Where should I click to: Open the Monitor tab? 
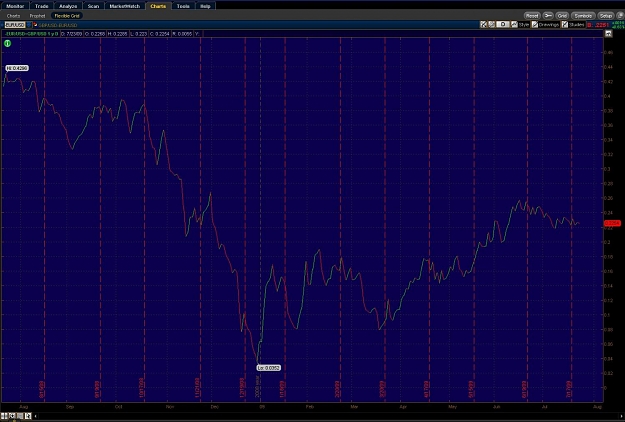coord(15,6)
